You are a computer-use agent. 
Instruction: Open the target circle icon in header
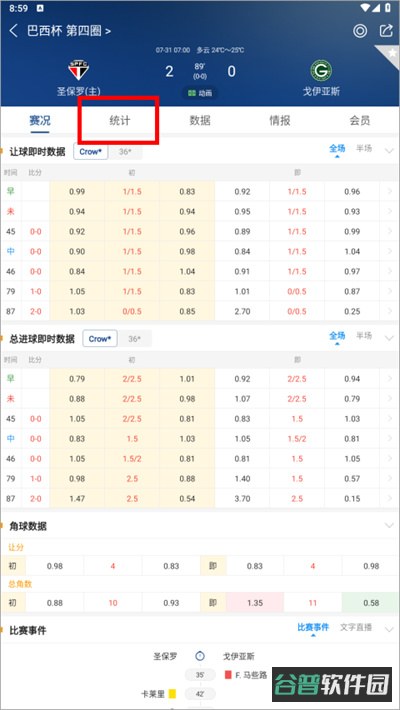point(360,31)
